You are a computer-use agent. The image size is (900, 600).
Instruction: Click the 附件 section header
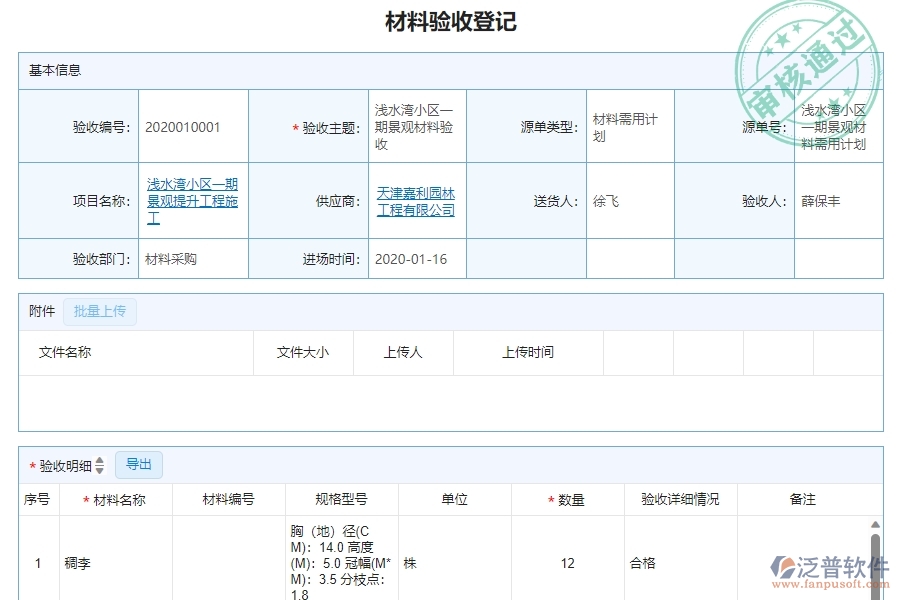40,311
